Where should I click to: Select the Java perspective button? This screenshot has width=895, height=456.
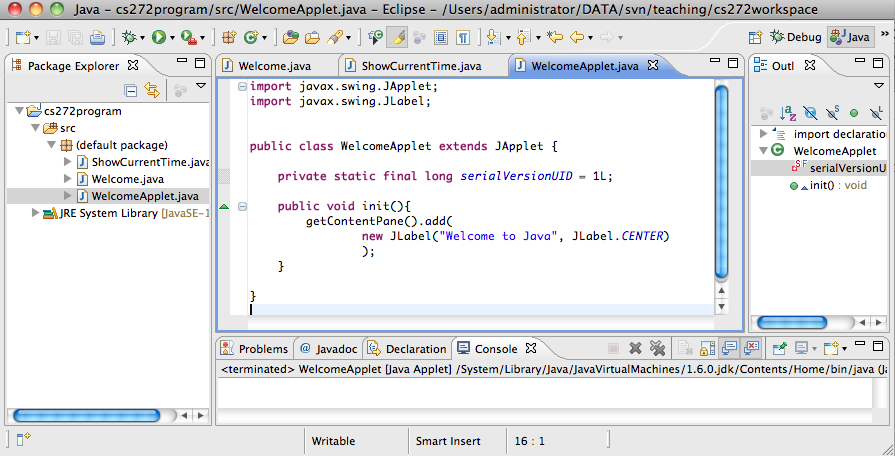(x=850, y=37)
